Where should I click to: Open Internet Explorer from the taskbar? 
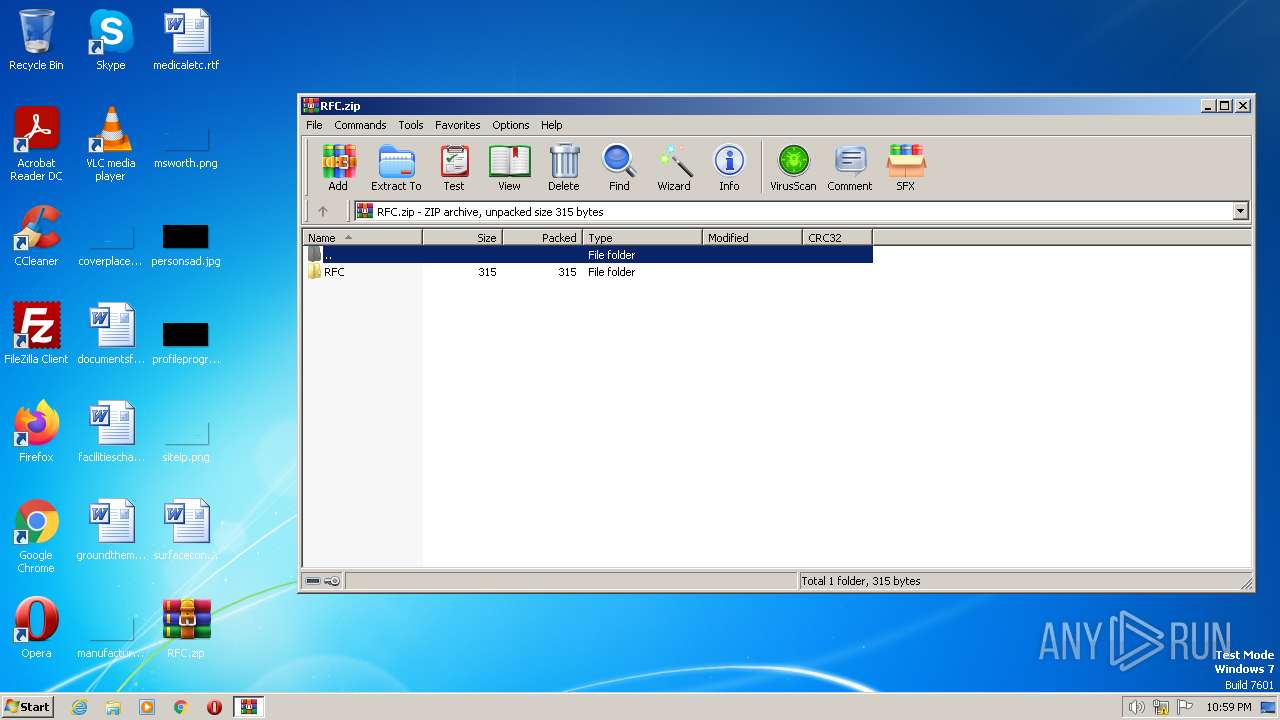coord(79,707)
